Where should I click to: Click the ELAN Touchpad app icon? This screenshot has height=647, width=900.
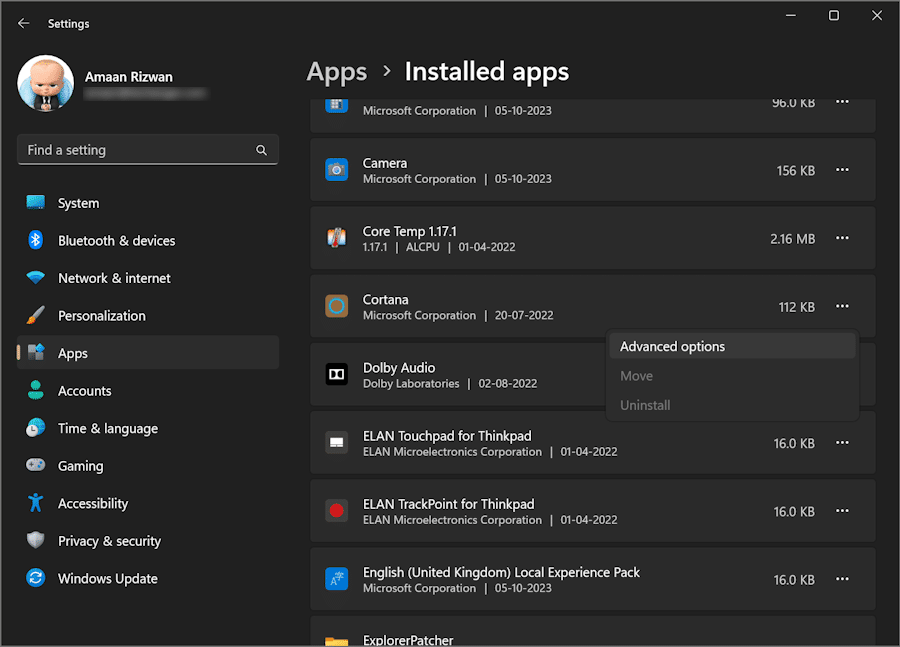[336, 443]
